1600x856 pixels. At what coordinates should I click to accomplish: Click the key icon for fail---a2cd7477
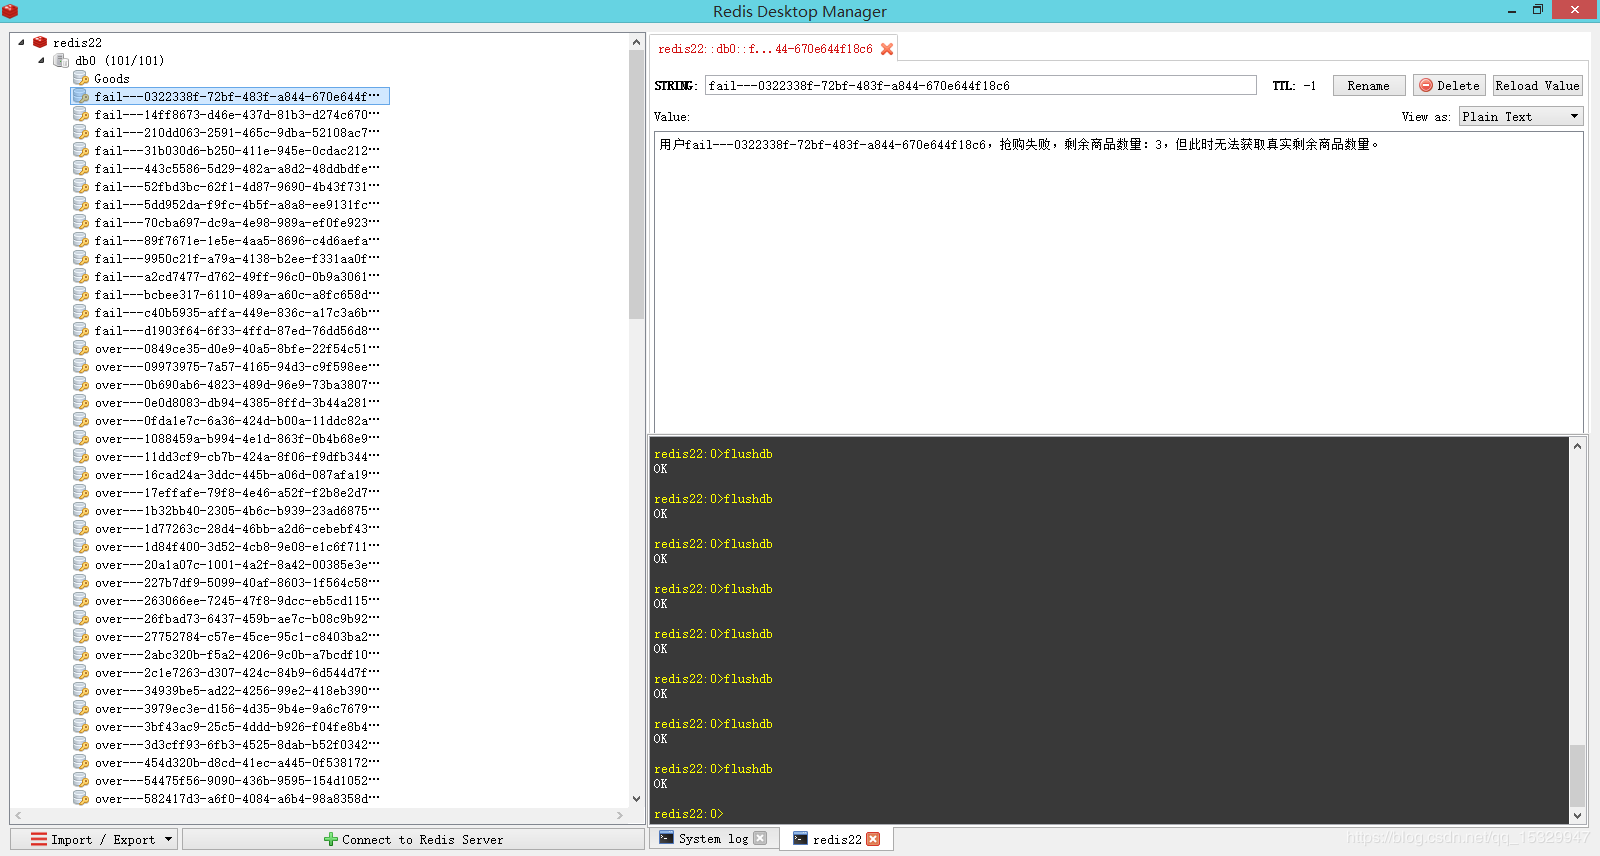pyautogui.click(x=81, y=276)
